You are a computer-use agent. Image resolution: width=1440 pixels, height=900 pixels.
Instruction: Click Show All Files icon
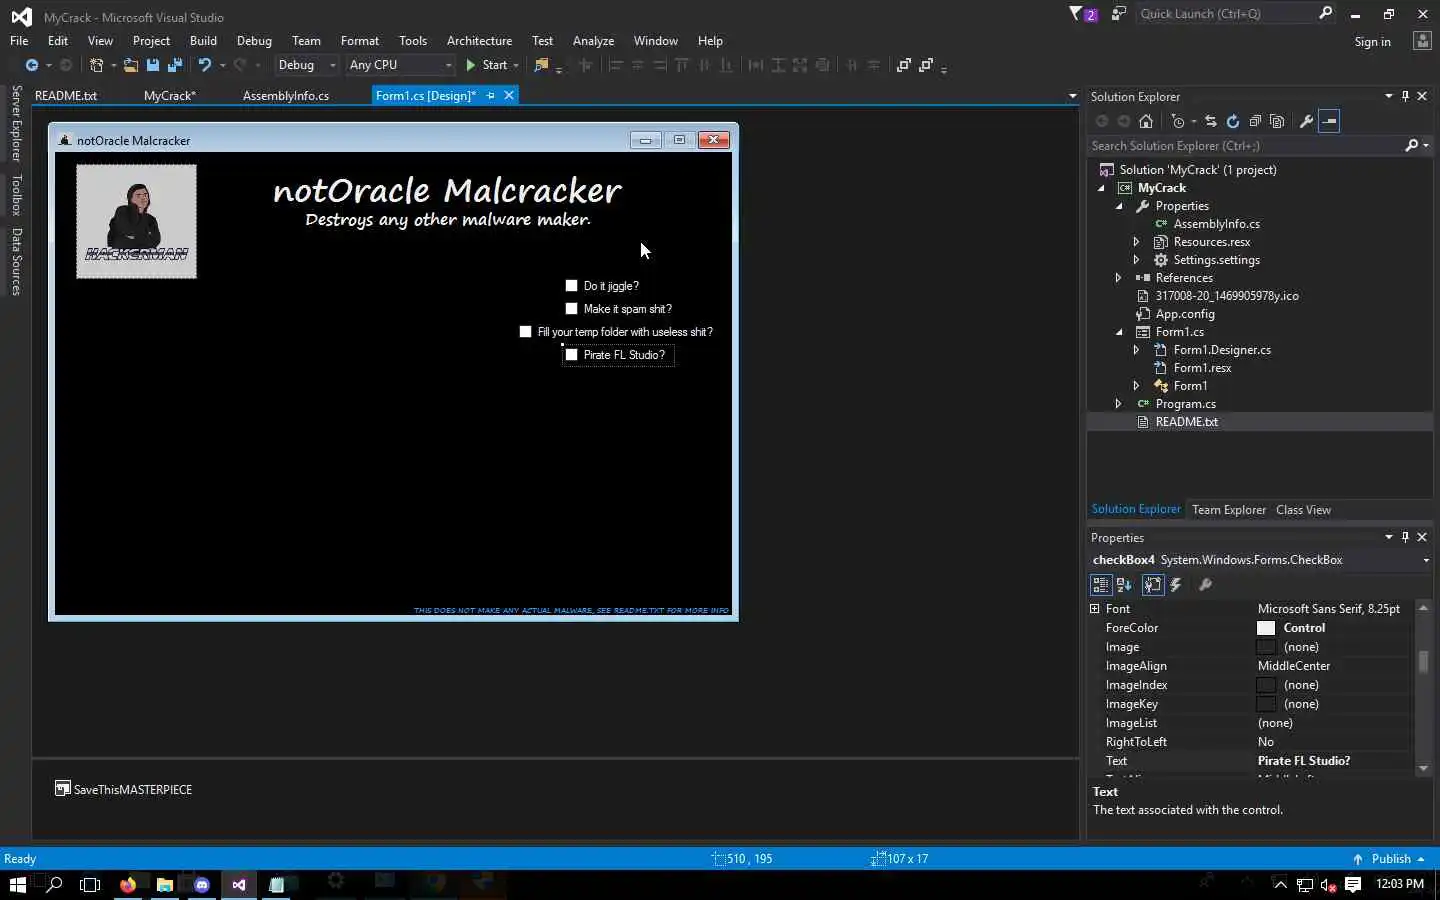pos(1277,121)
